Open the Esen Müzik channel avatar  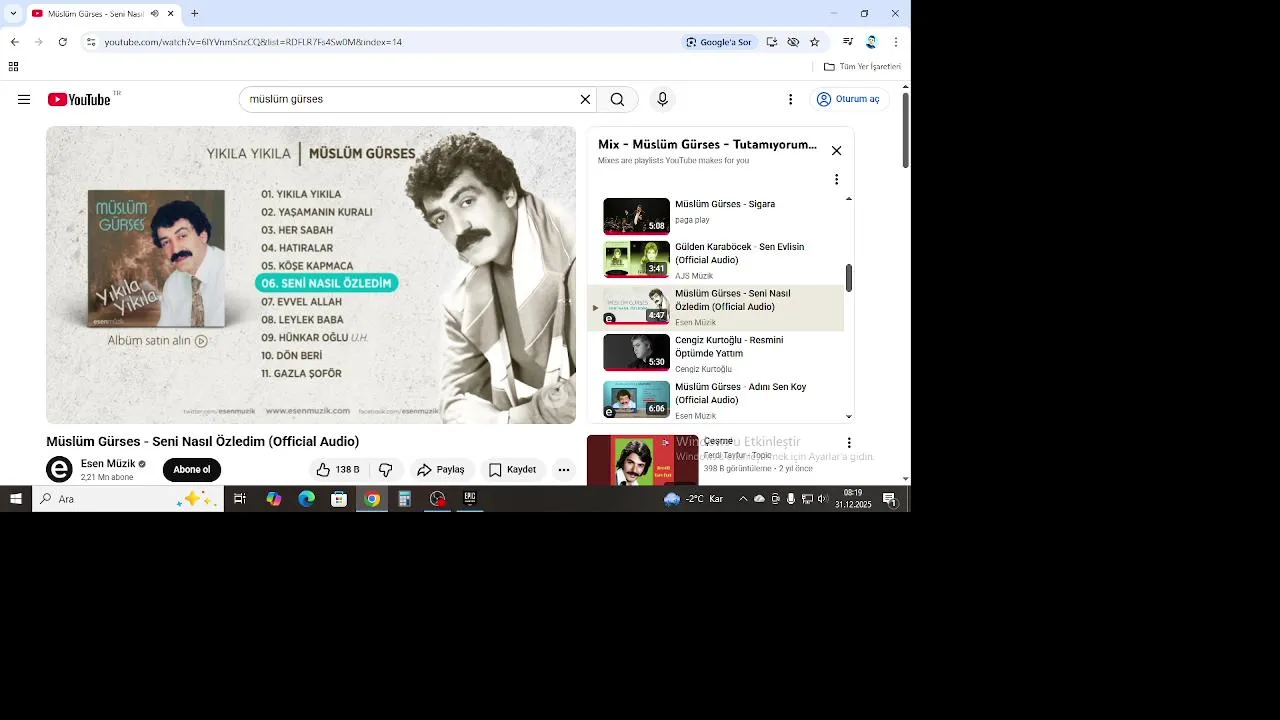(60, 469)
